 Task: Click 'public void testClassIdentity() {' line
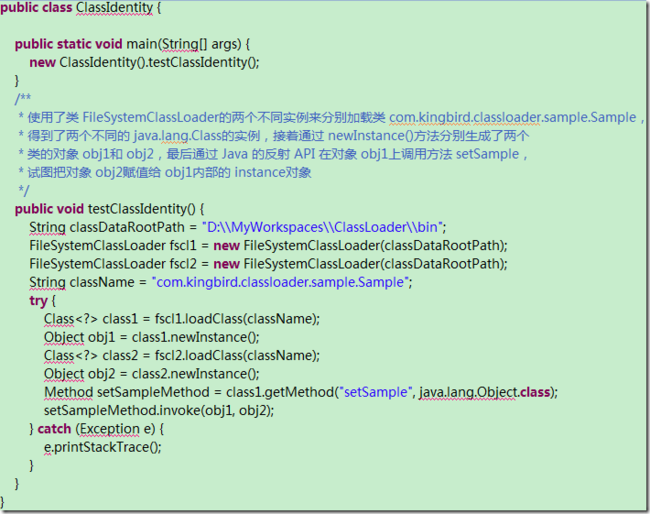pos(109,209)
